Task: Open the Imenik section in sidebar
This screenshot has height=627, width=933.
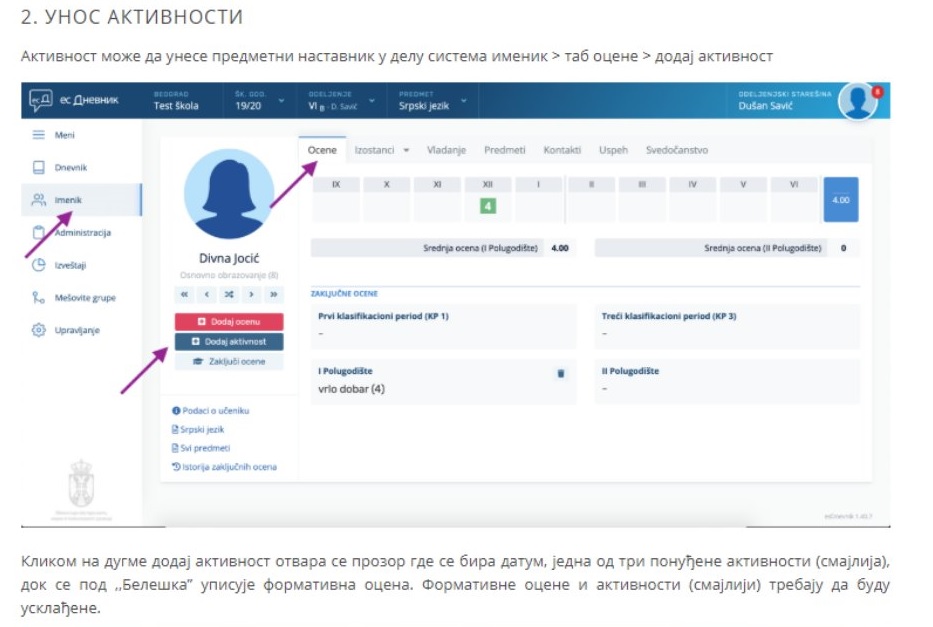Action: point(68,200)
